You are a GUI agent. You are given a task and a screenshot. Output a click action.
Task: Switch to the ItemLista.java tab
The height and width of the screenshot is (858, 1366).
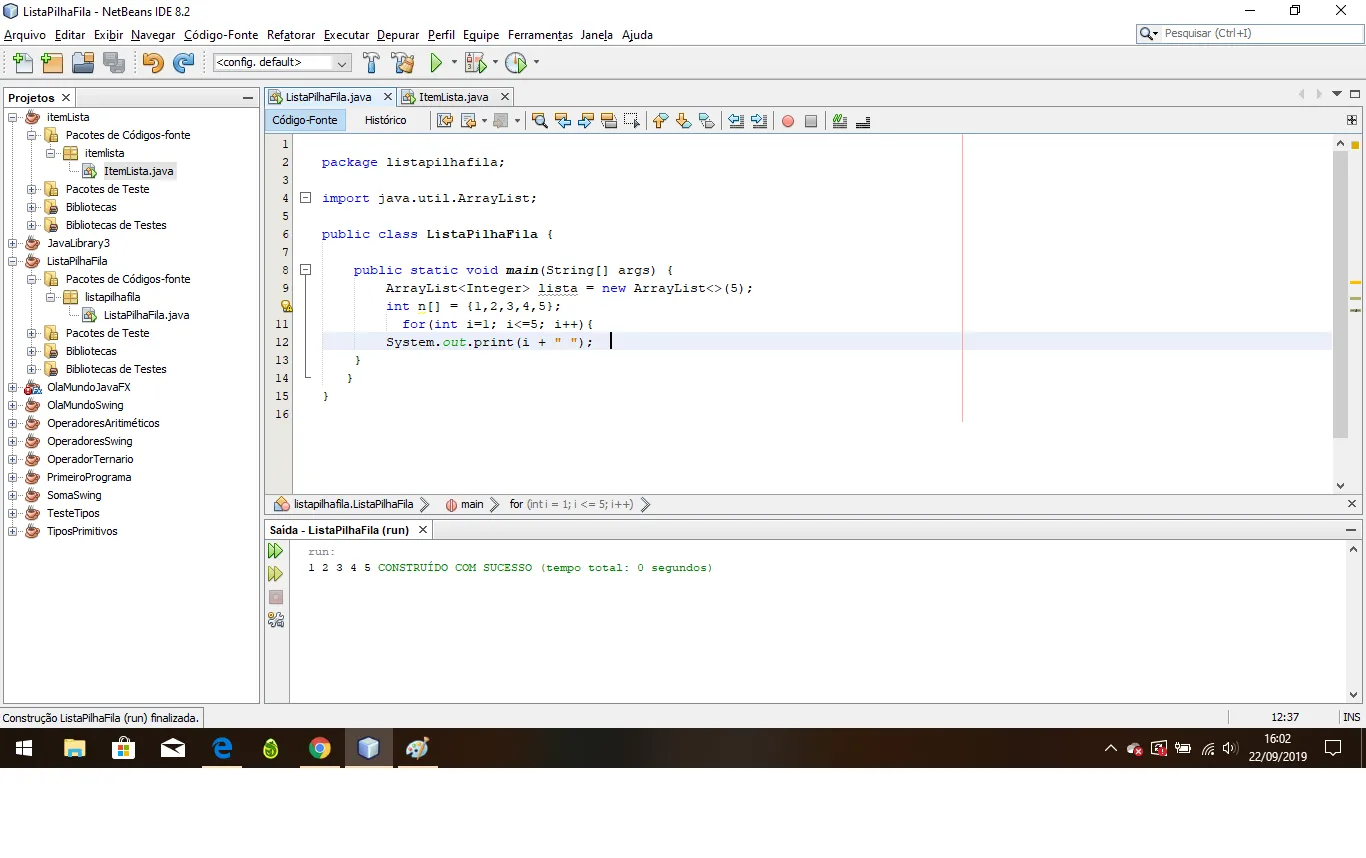452,97
